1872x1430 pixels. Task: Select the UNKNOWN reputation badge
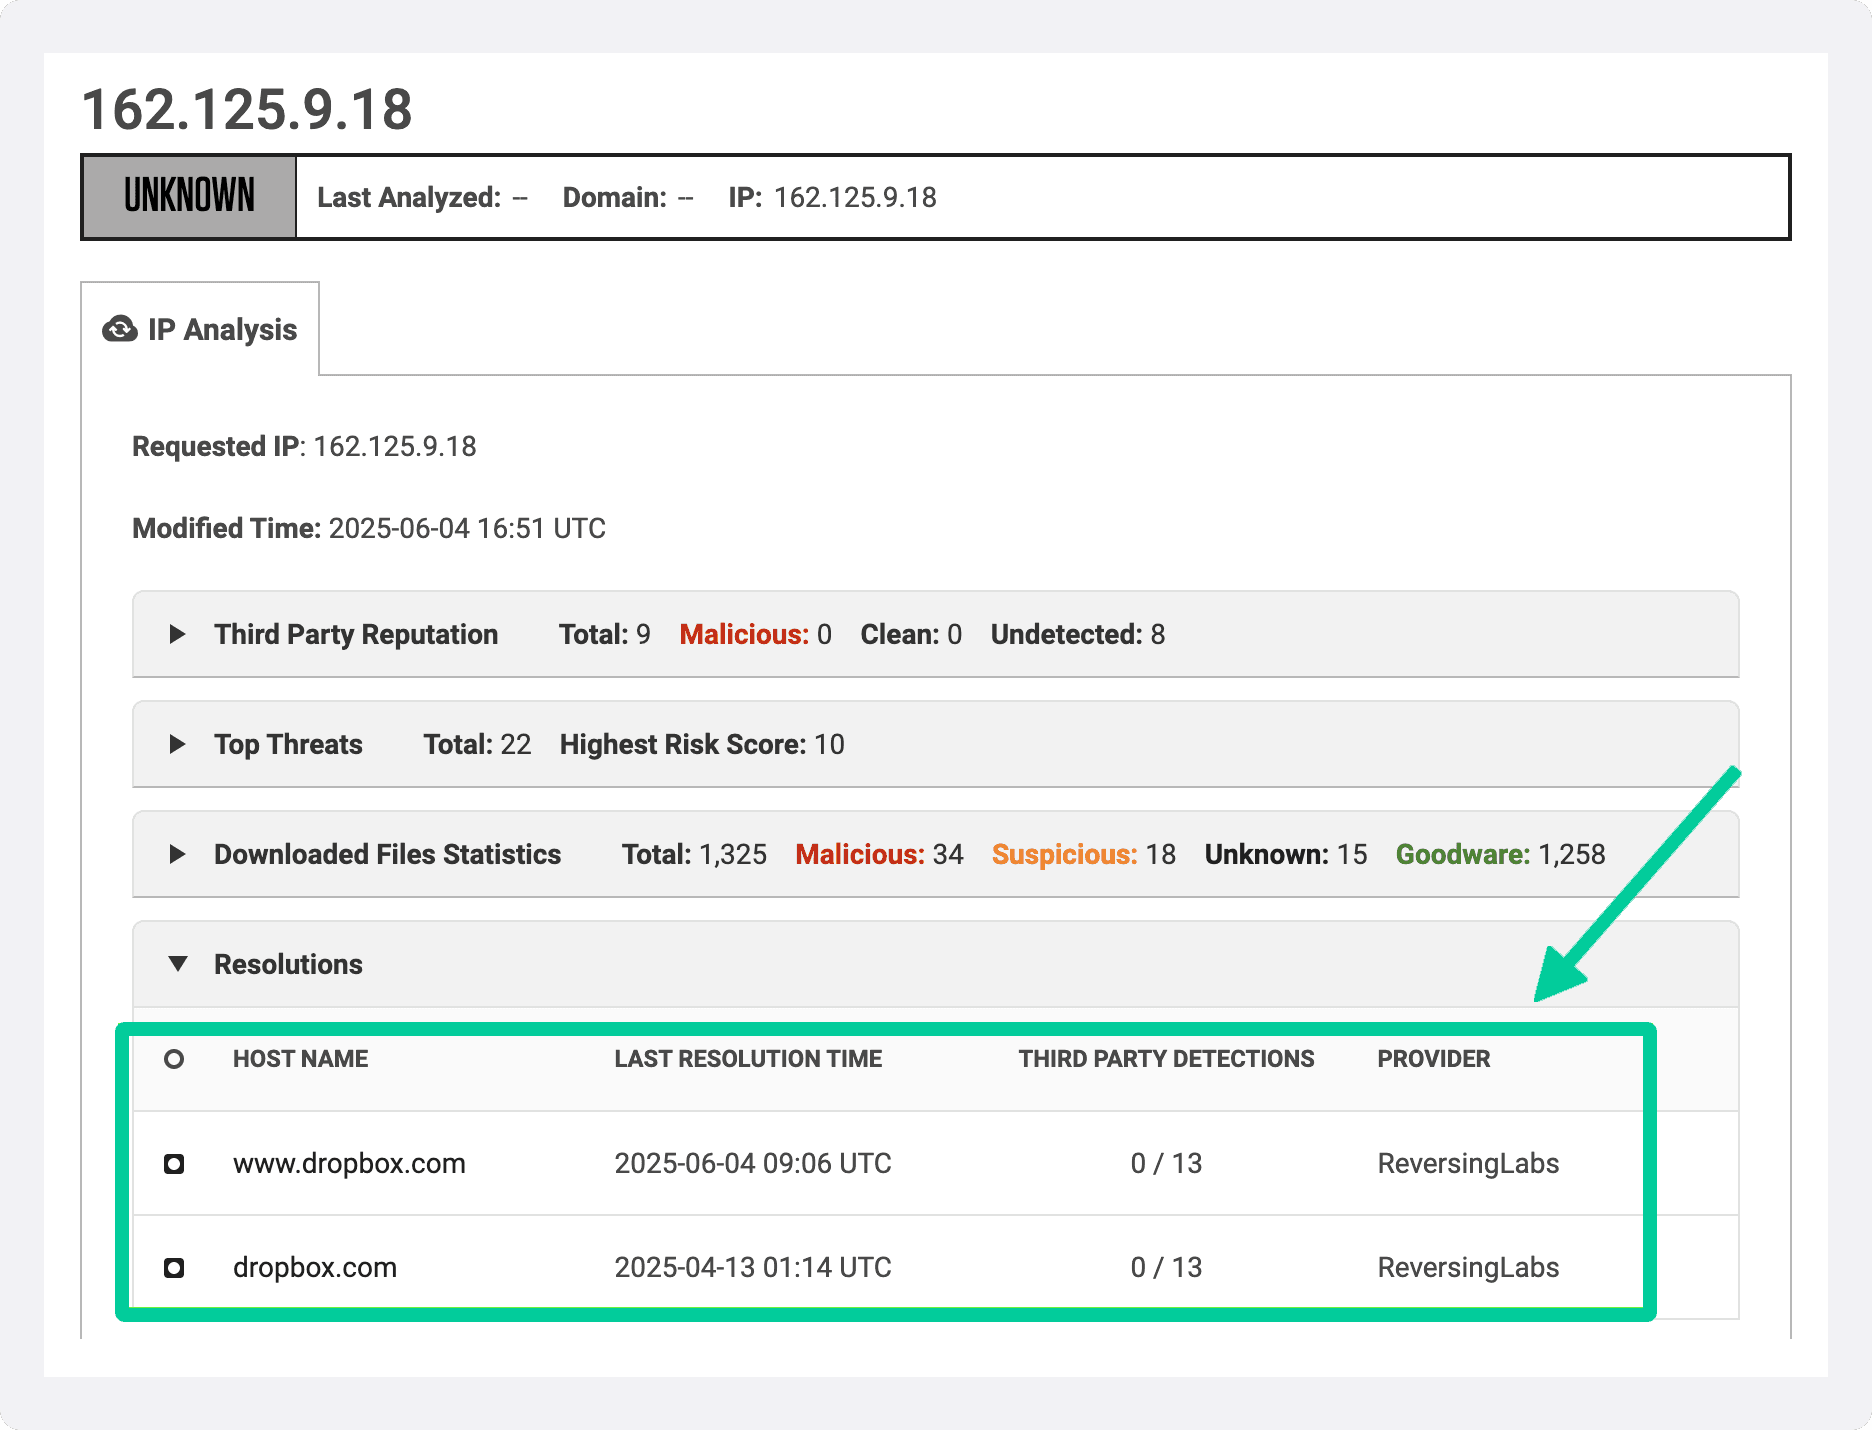pyautogui.click(x=188, y=196)
